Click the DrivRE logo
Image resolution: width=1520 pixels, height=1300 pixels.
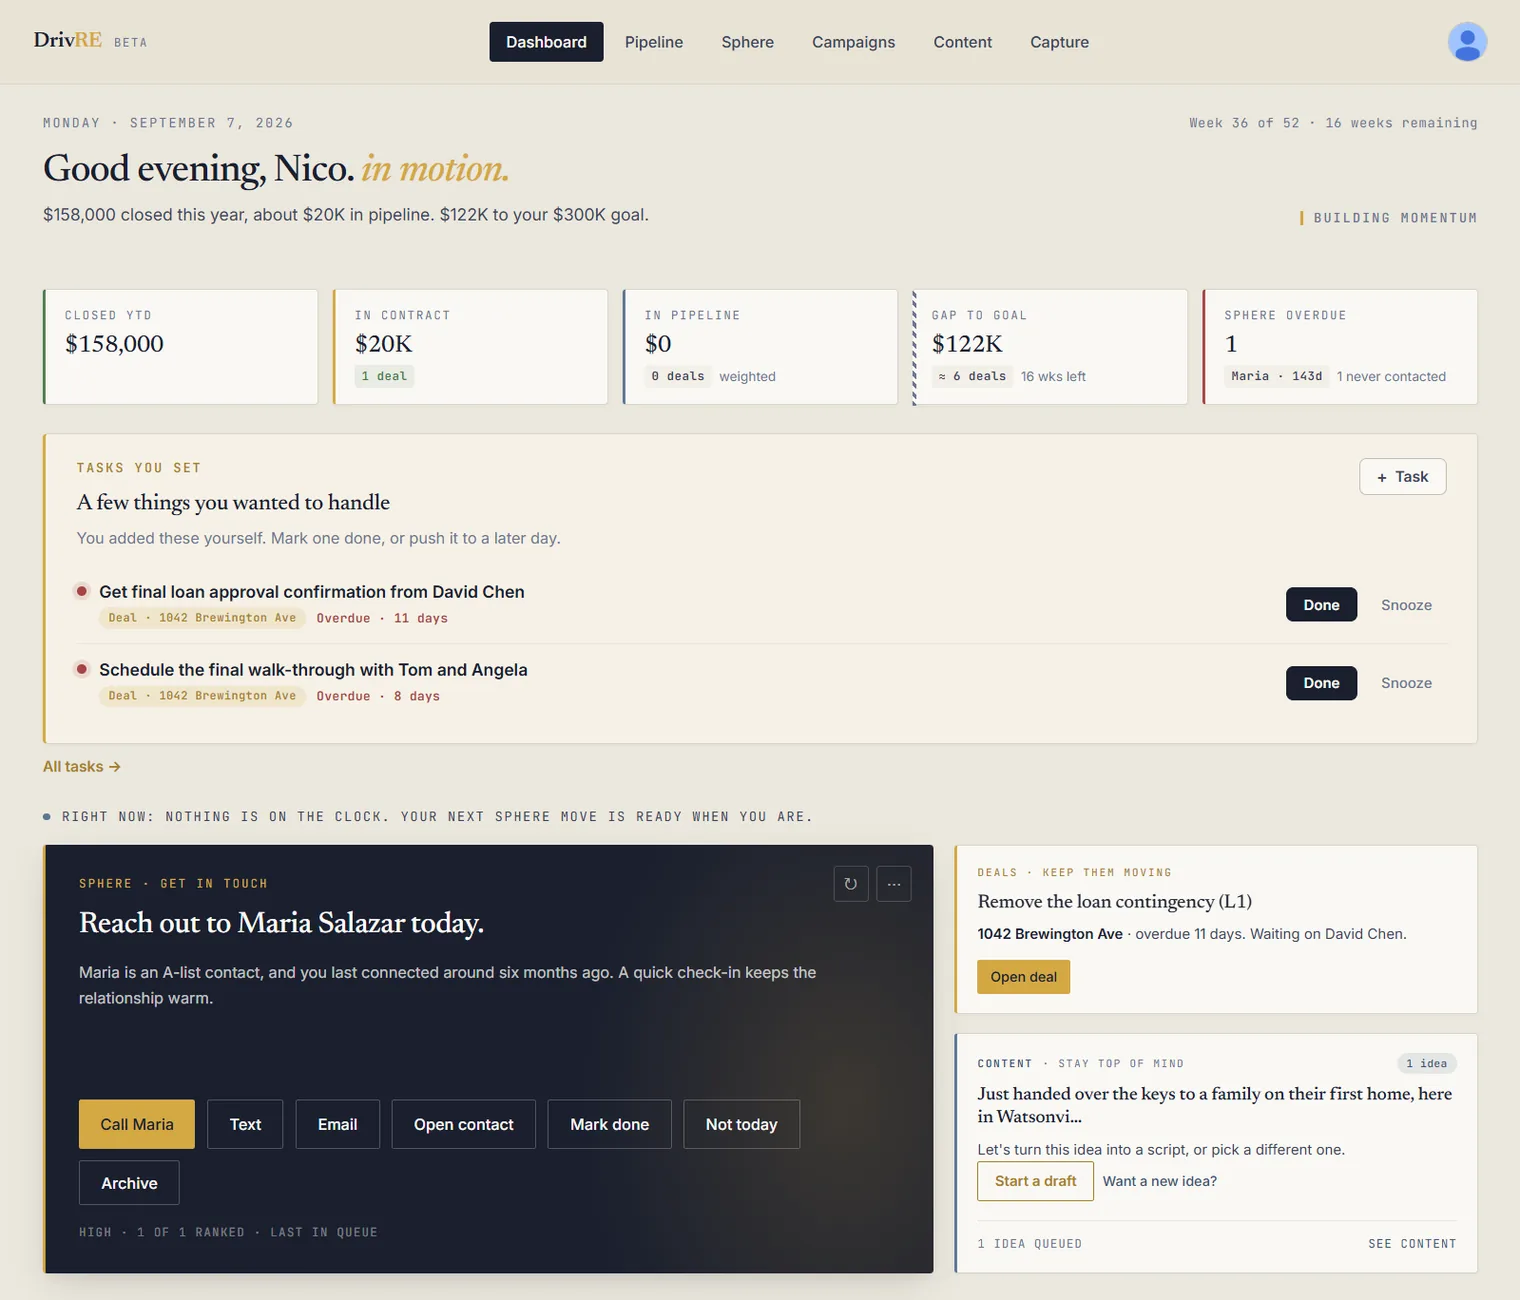point(68,40)
